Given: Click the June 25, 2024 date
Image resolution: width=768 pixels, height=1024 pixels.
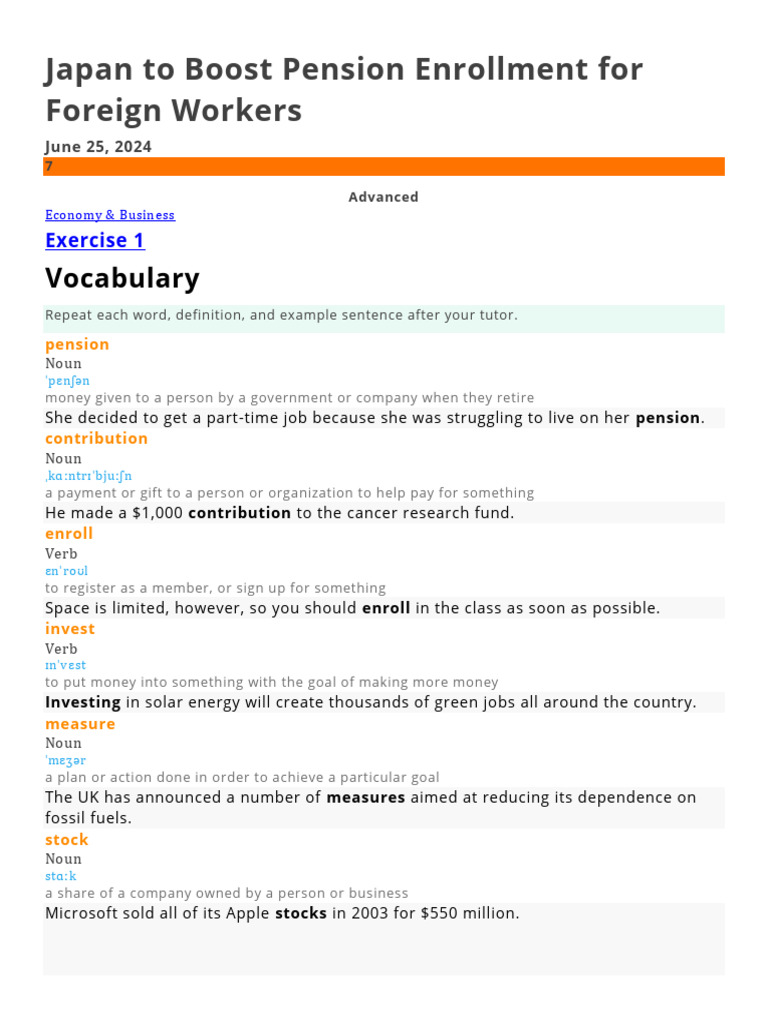Looking at the screenshot, I should click(x=98, y=146).
